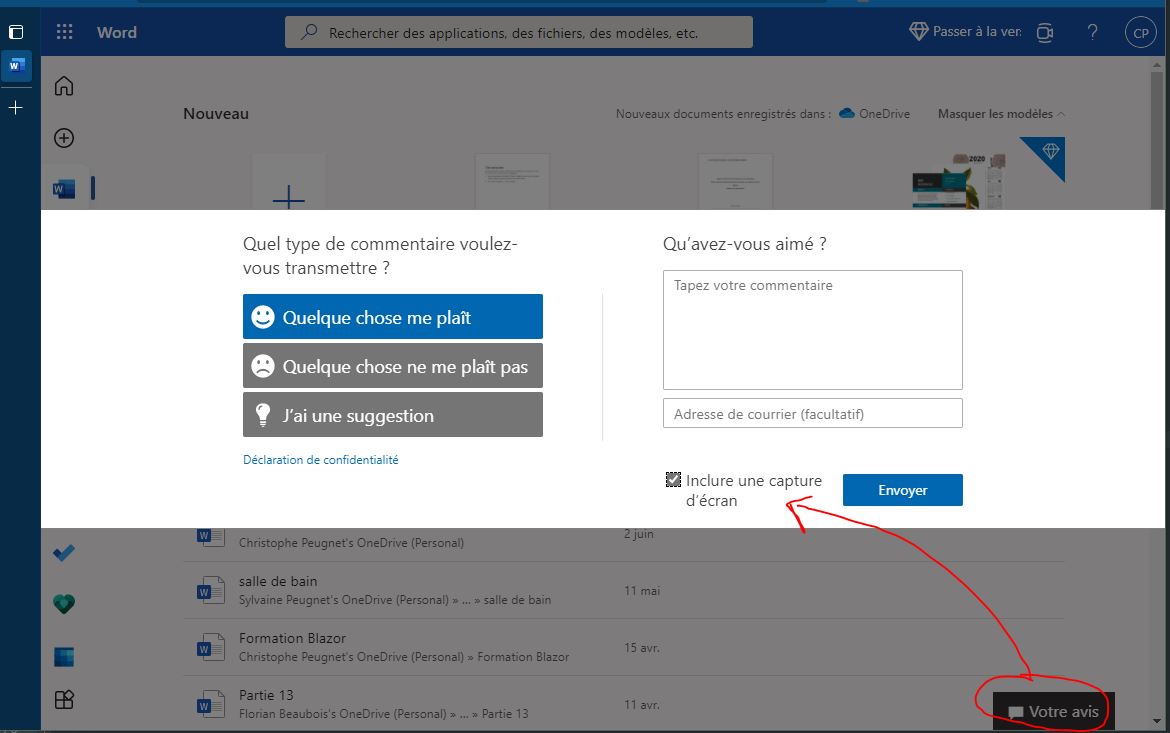Open the Partie 13 document

(x=266, y=695)
